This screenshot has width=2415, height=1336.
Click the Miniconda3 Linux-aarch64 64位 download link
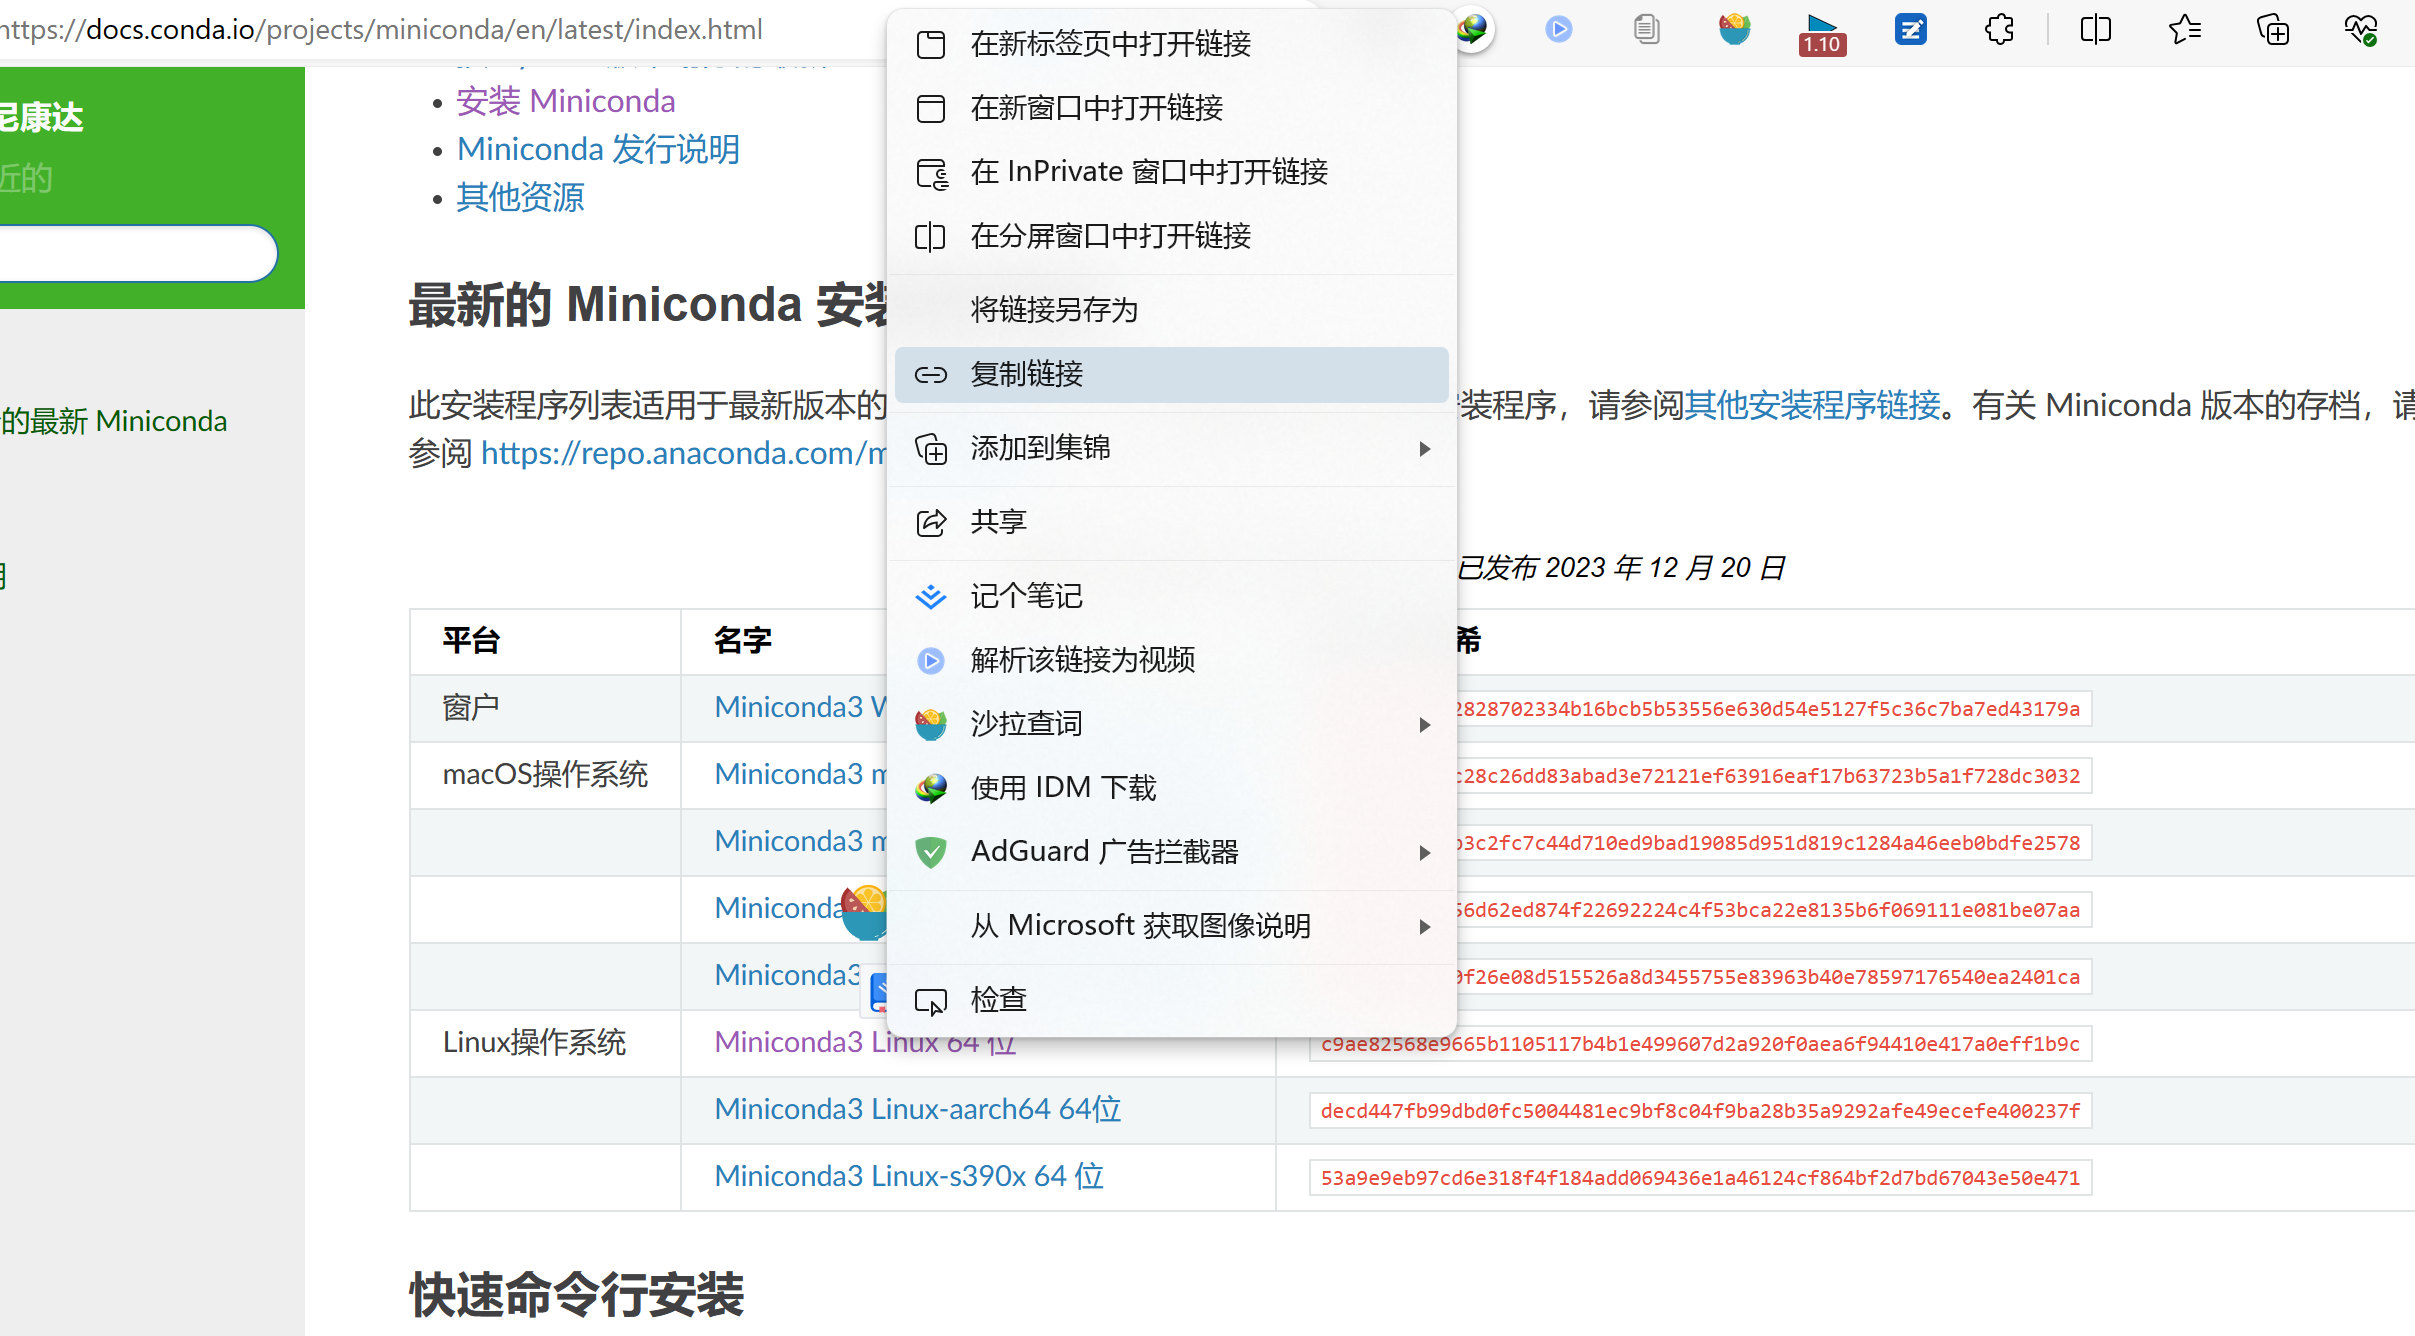click(x=916, y=1109)
